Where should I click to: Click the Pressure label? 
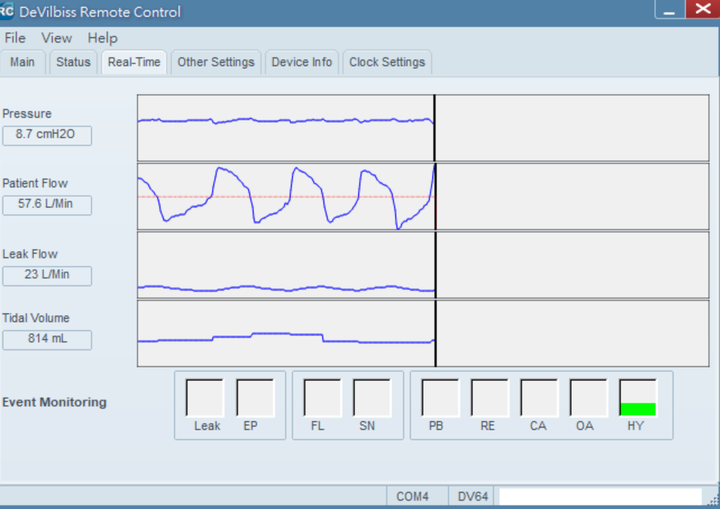[27, 114]
